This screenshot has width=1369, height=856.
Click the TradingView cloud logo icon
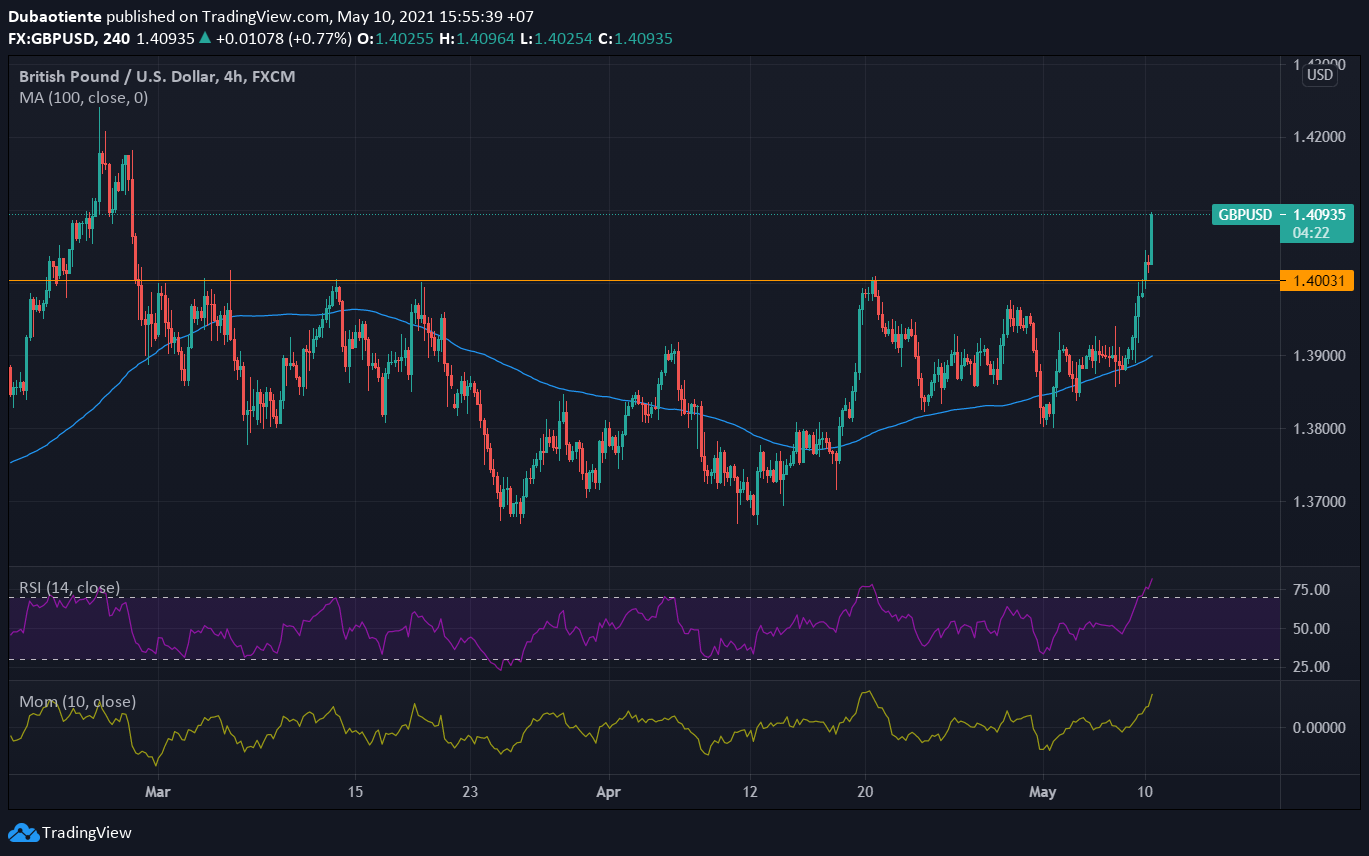click(x=23, y=833)
